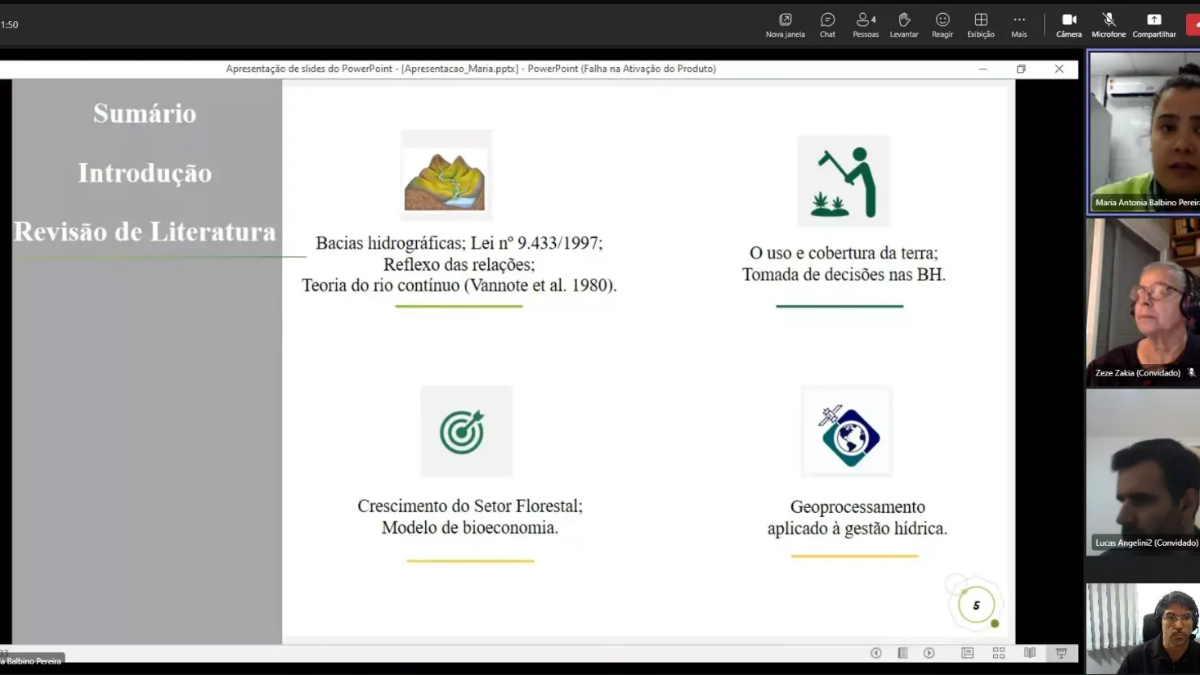Go to the previous slide arrow
Viewport: 1200px width, 675px height.
pyautogui.click(x=876, y=653)
